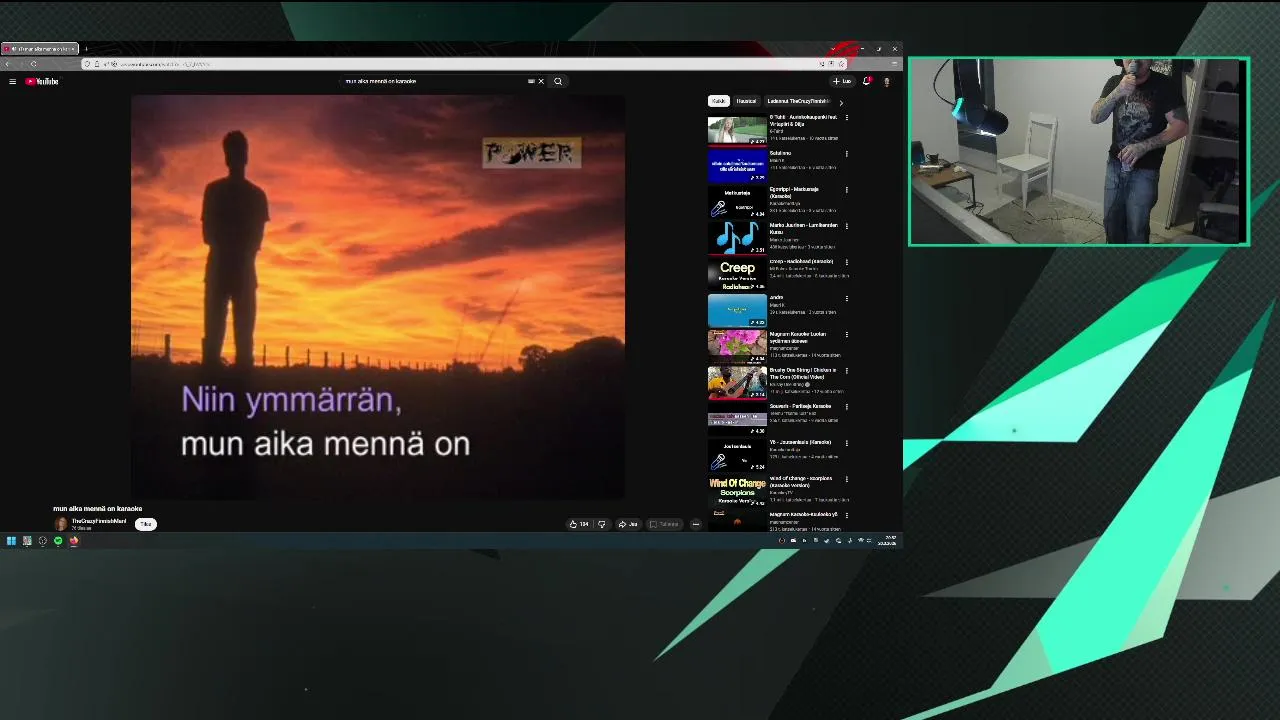
Task: Open YouTube notifications bell
Action: (867, 82)
